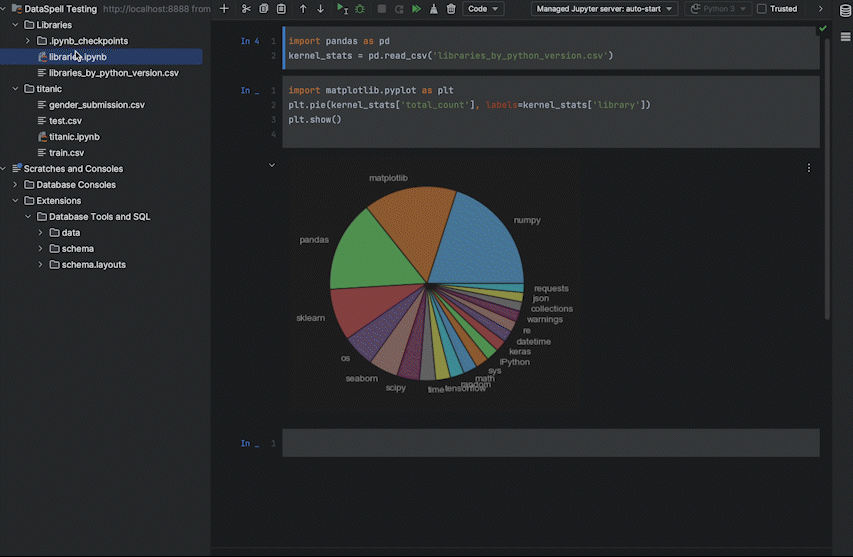Click the DataSpell Testing project name
This screenshot has width=853, height=557.
click(x=60, y=9)
